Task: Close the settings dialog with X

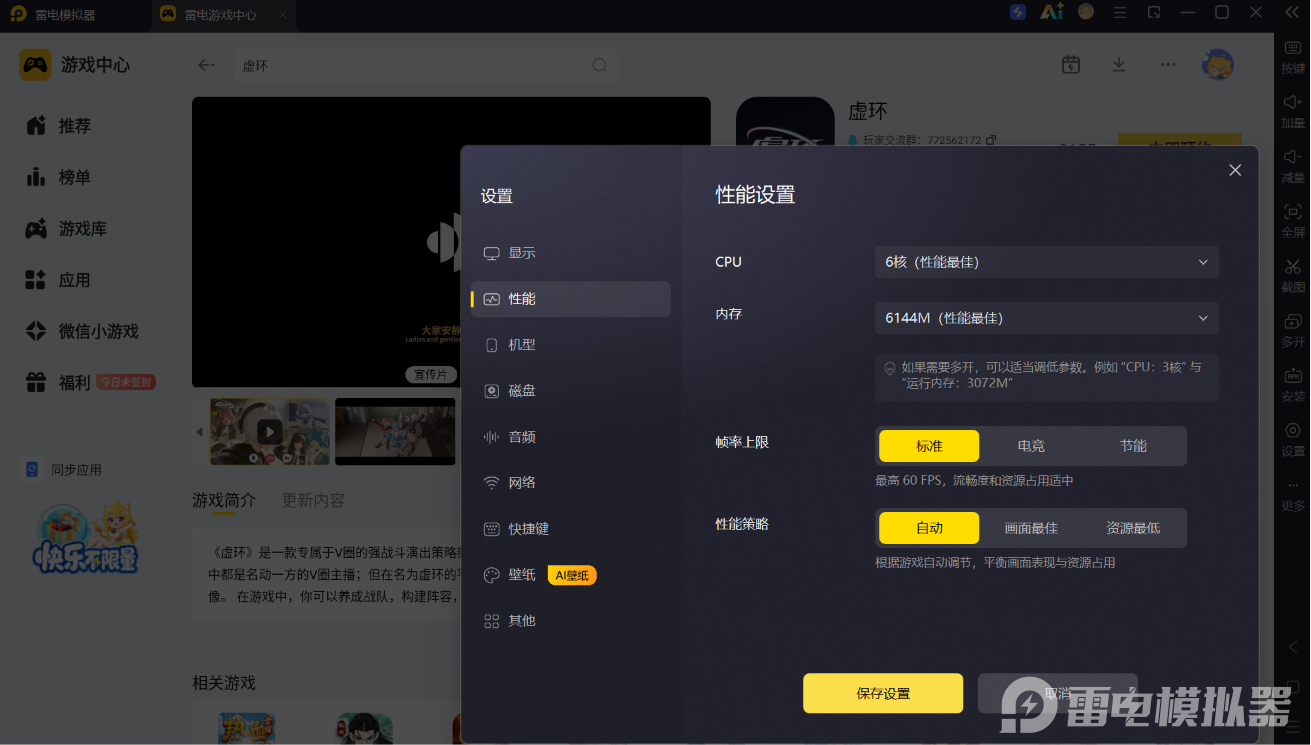Action: coord(1235,170)
